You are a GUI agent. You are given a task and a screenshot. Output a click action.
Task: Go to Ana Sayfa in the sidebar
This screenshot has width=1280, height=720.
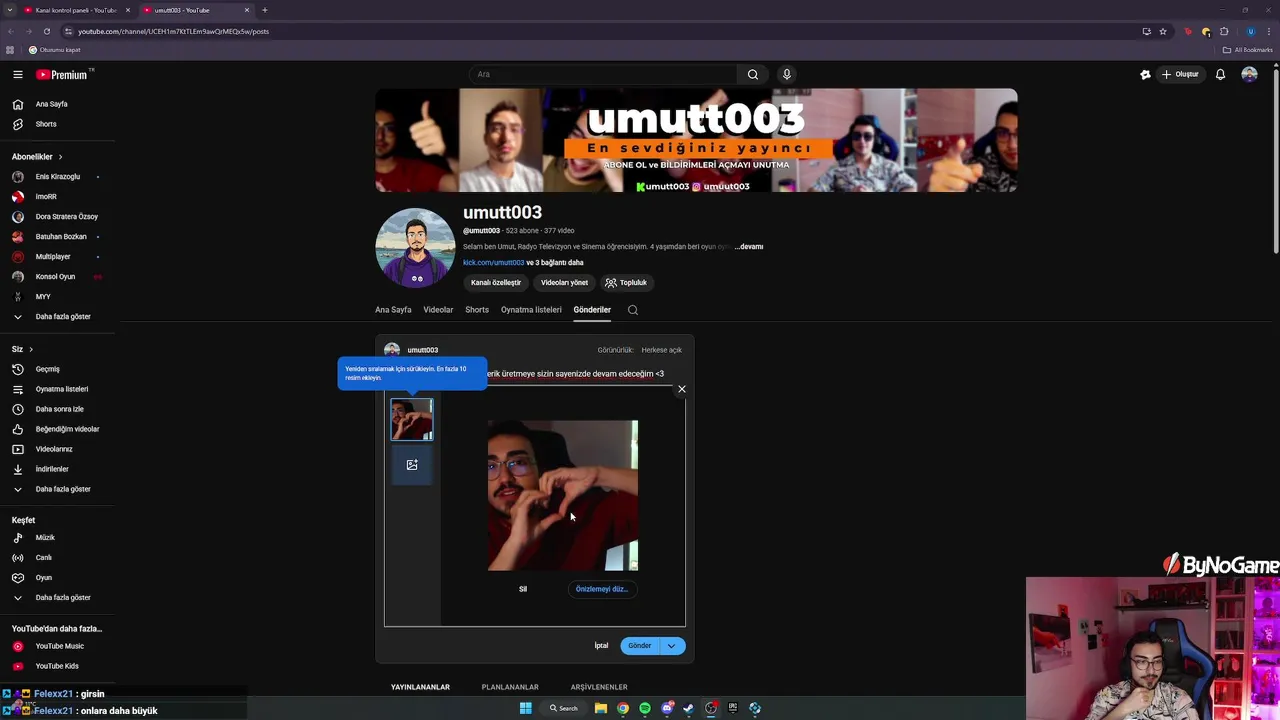coord(51,104)
